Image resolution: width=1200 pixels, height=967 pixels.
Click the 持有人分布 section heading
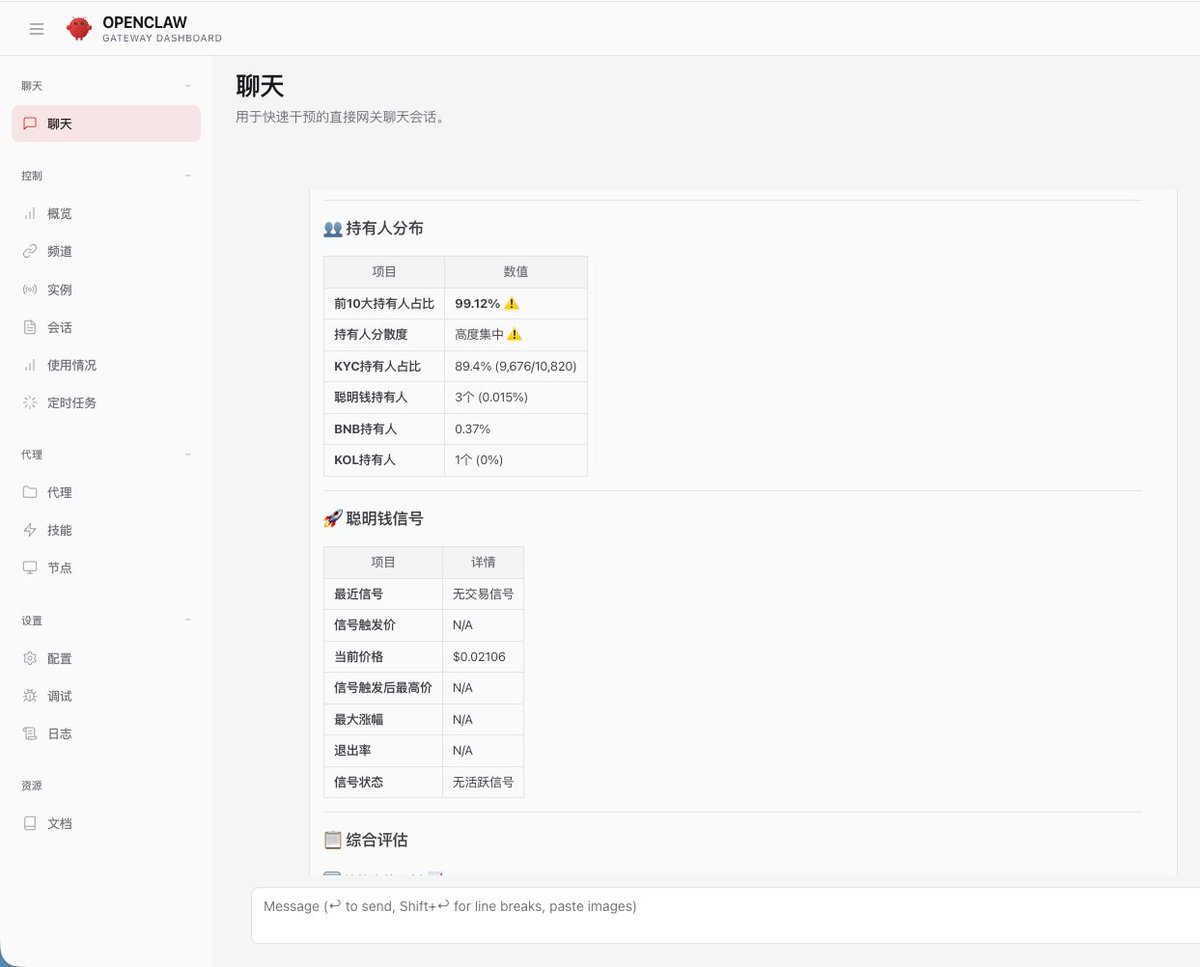click(x=373, y=229)
